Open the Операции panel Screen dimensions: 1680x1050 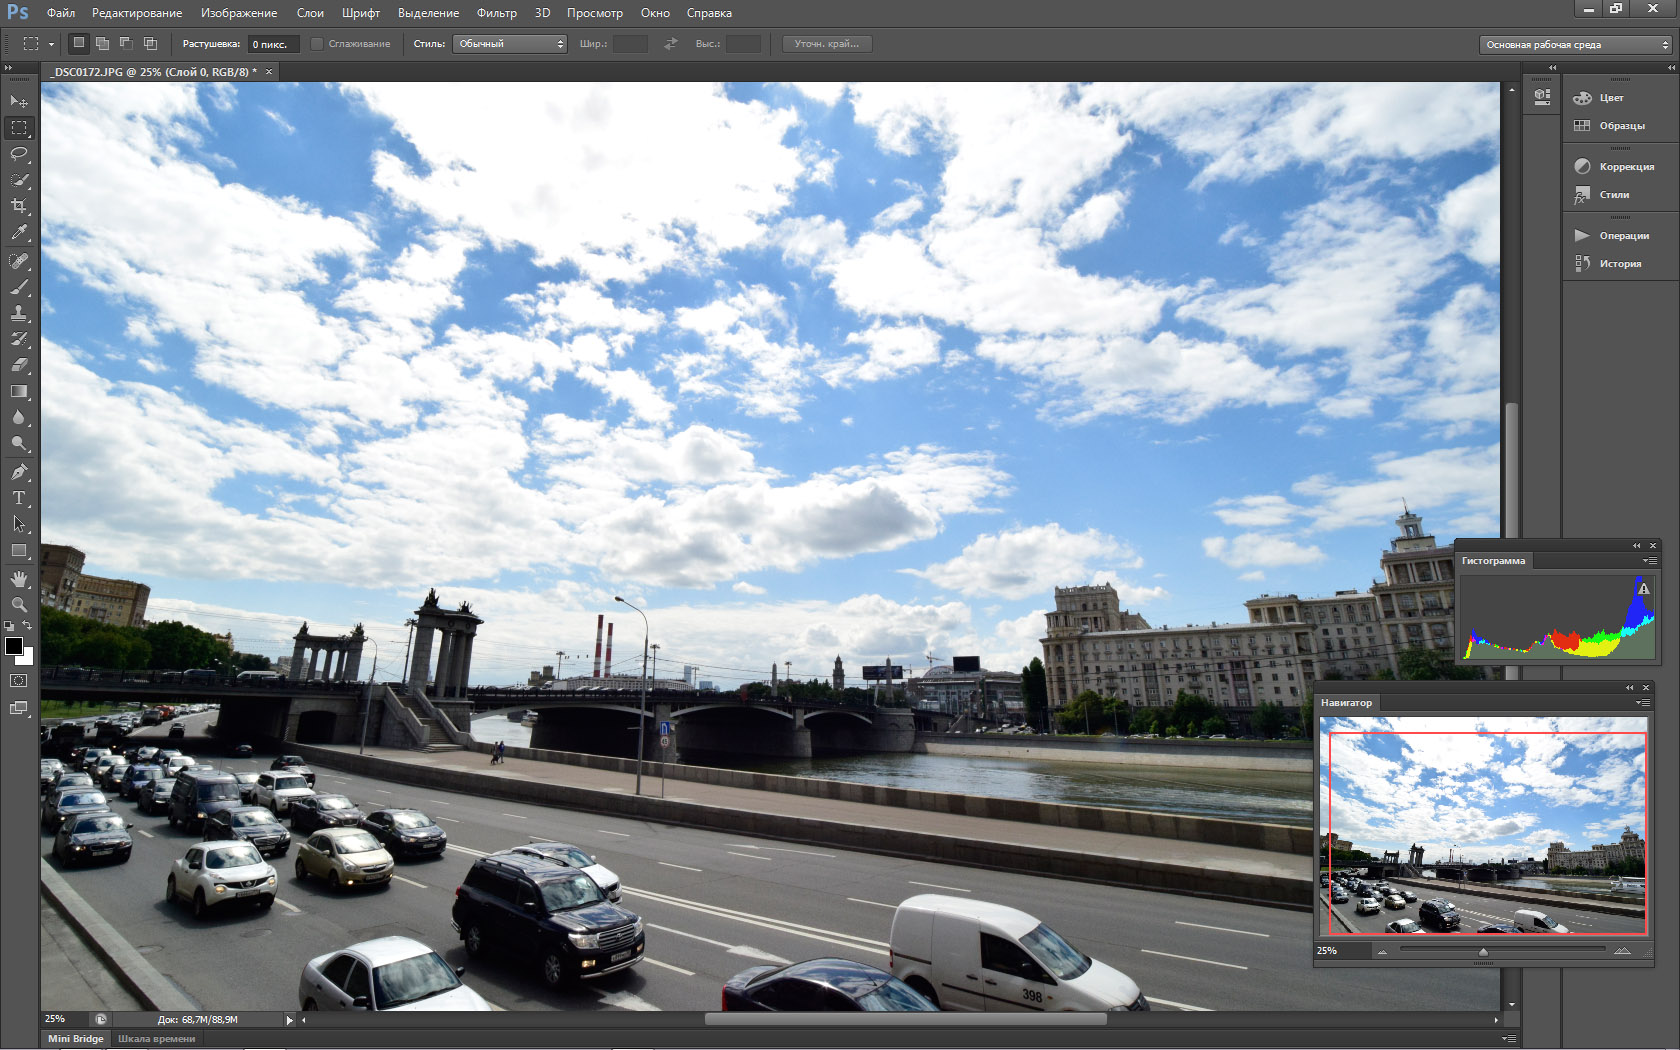(1611, 236)
